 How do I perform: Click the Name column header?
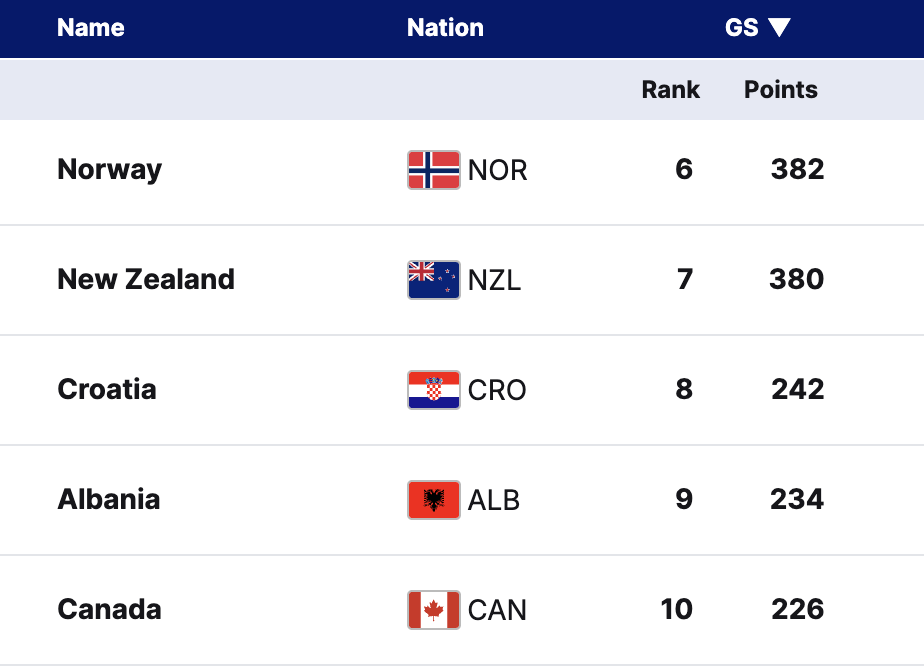click(x=91, y=28)
